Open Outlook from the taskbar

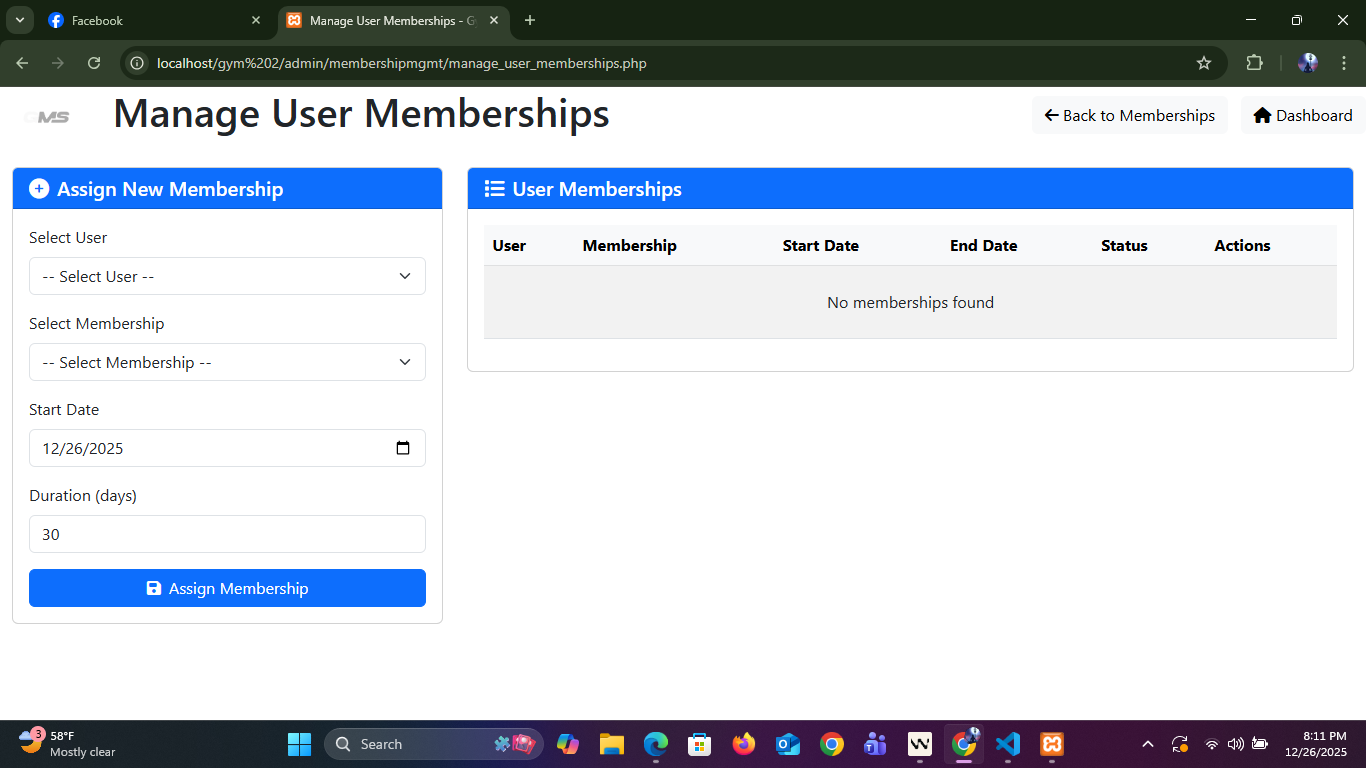point(787,744)
